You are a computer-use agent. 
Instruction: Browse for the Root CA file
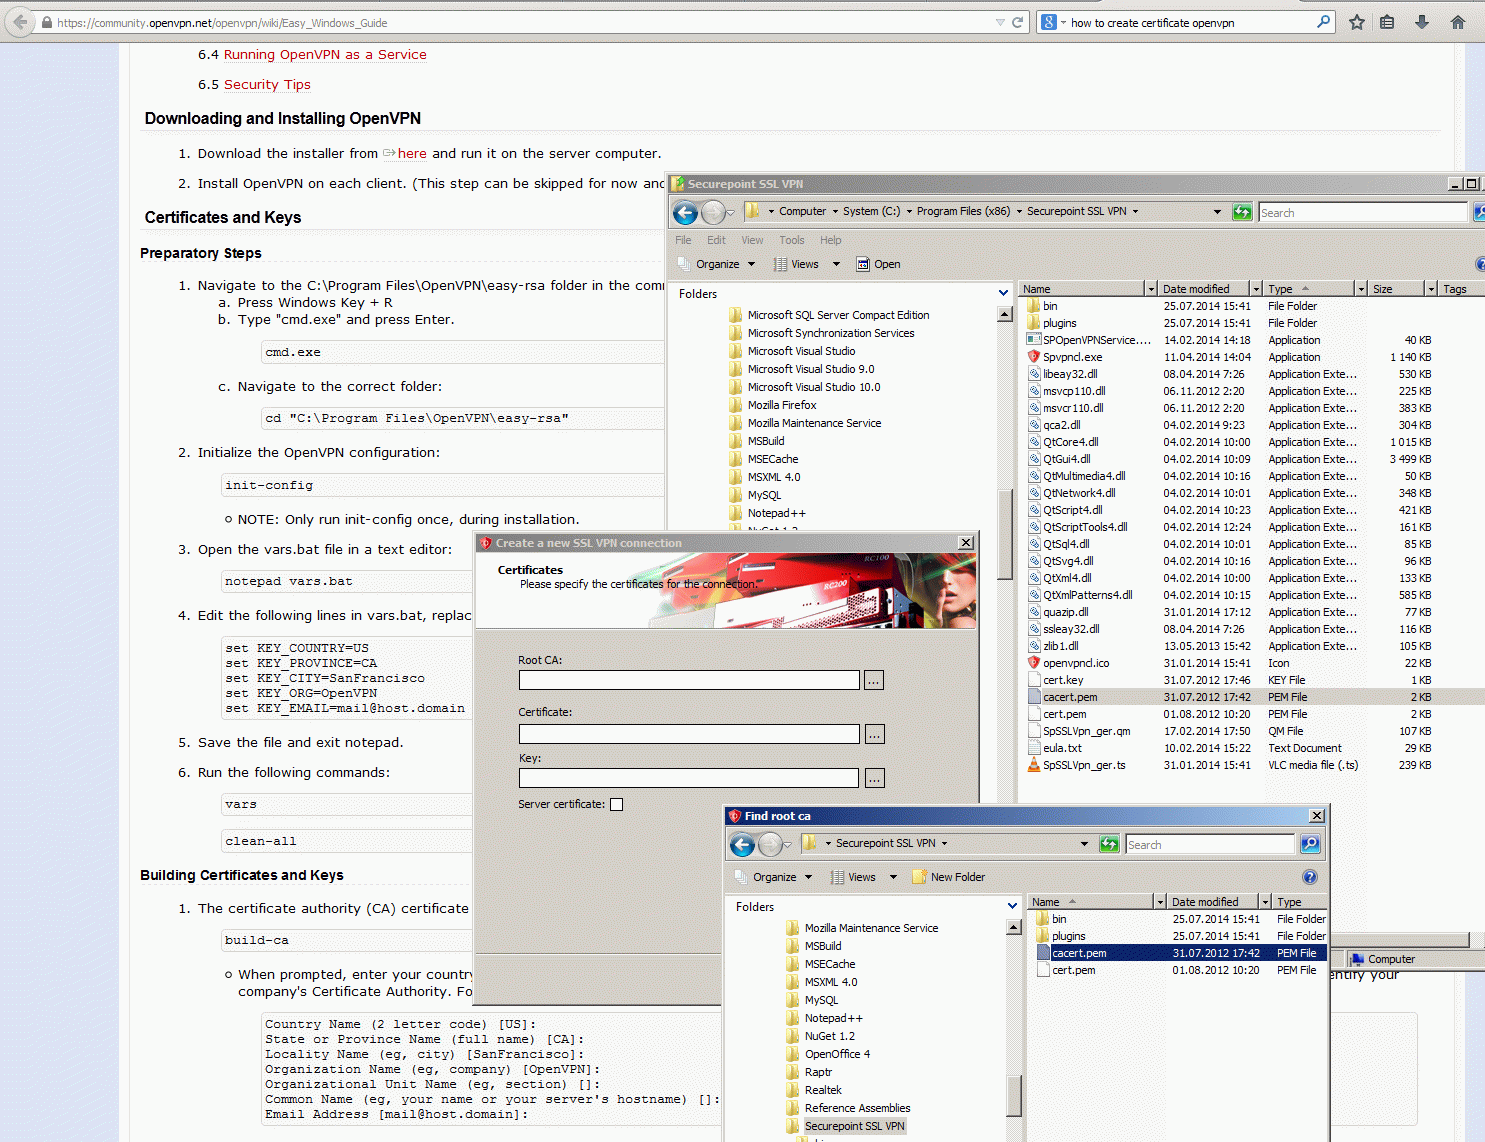tap(874, 681)
